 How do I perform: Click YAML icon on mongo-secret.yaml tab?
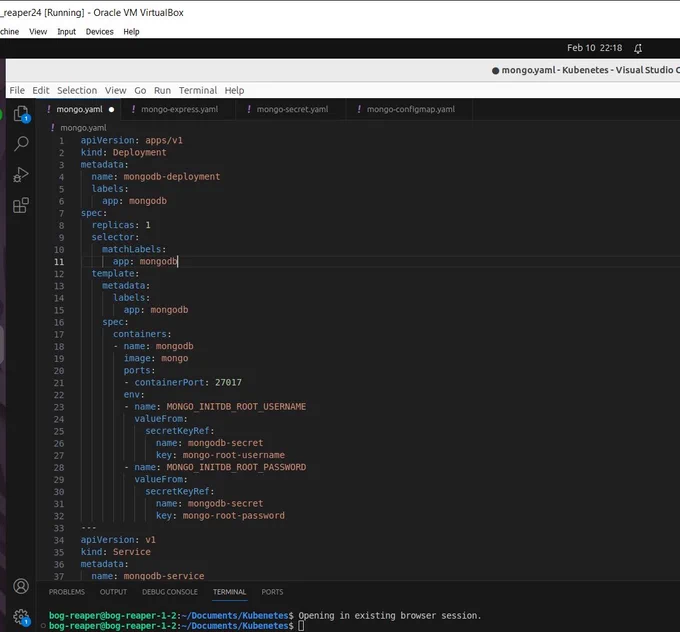coord(248,109)
